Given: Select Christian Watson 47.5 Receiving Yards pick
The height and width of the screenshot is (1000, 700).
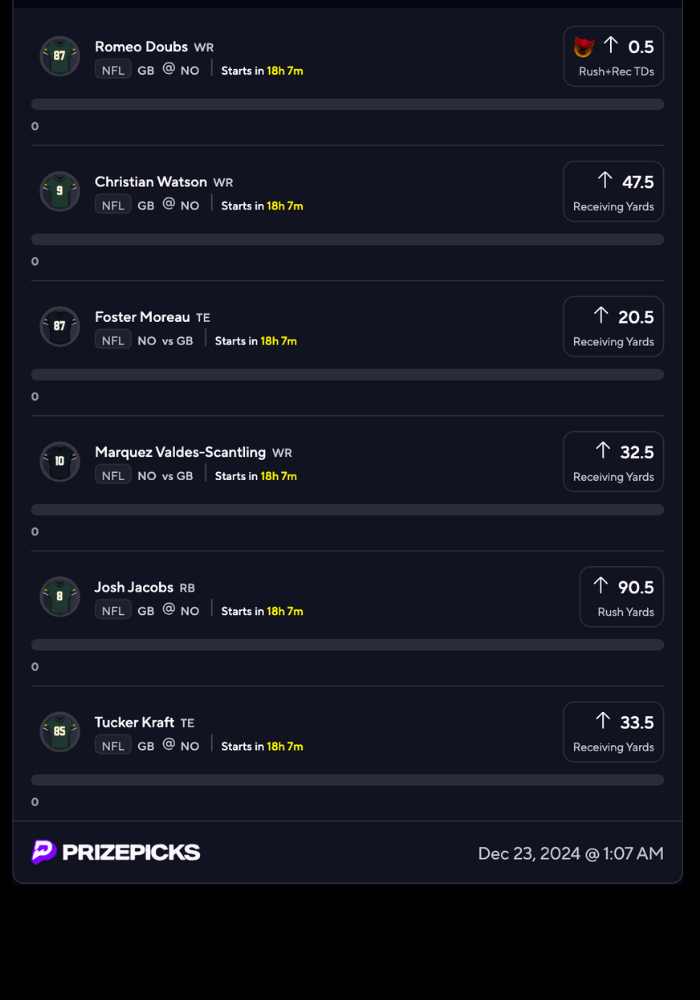Looking at the screenshot, I should (x=613, y=191).
